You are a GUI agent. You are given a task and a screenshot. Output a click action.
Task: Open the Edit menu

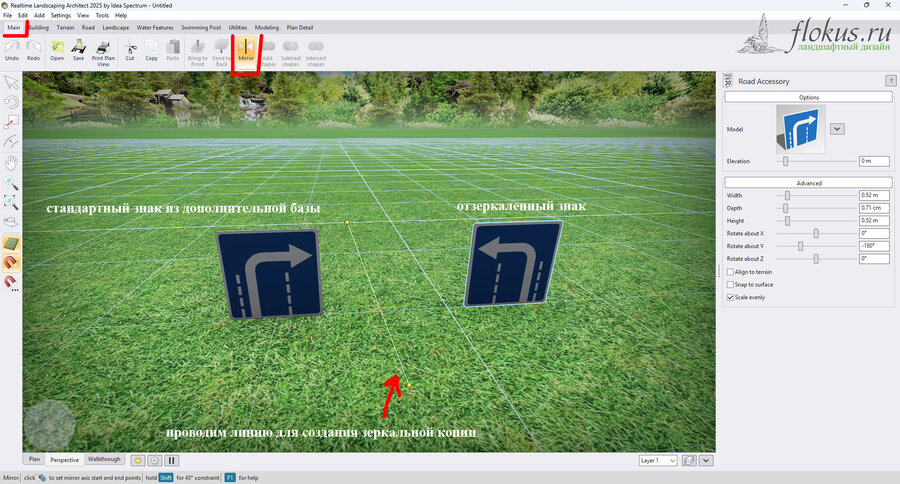click(23, 16)
